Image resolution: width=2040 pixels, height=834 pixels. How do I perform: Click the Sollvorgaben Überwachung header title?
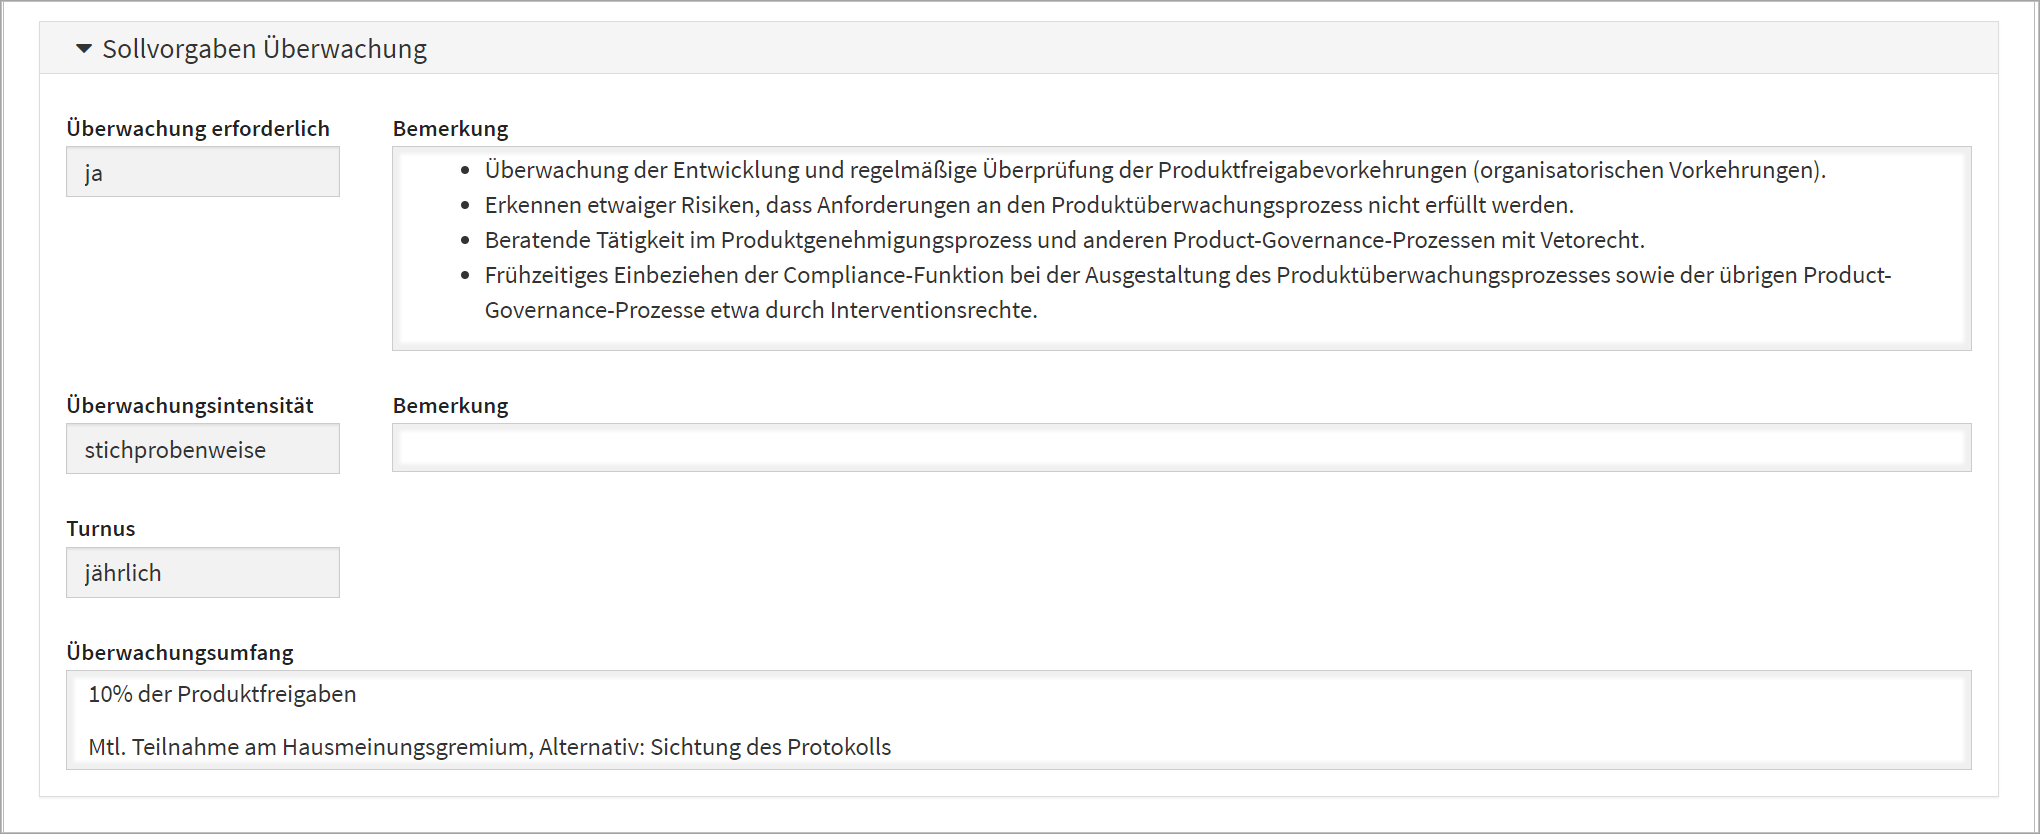click(264, 48)
